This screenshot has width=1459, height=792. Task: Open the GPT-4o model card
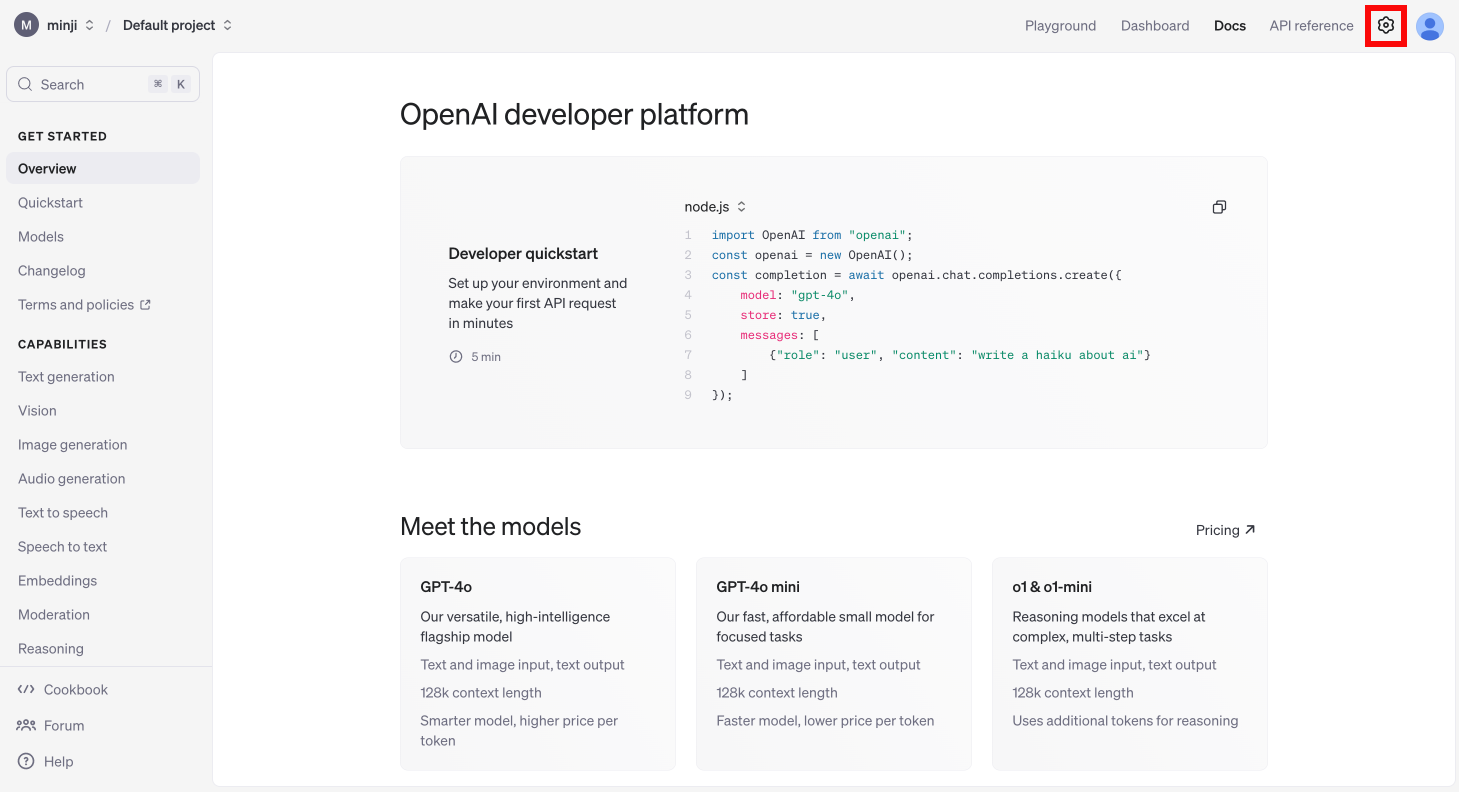pyautogui.click(x=538, y=664)
